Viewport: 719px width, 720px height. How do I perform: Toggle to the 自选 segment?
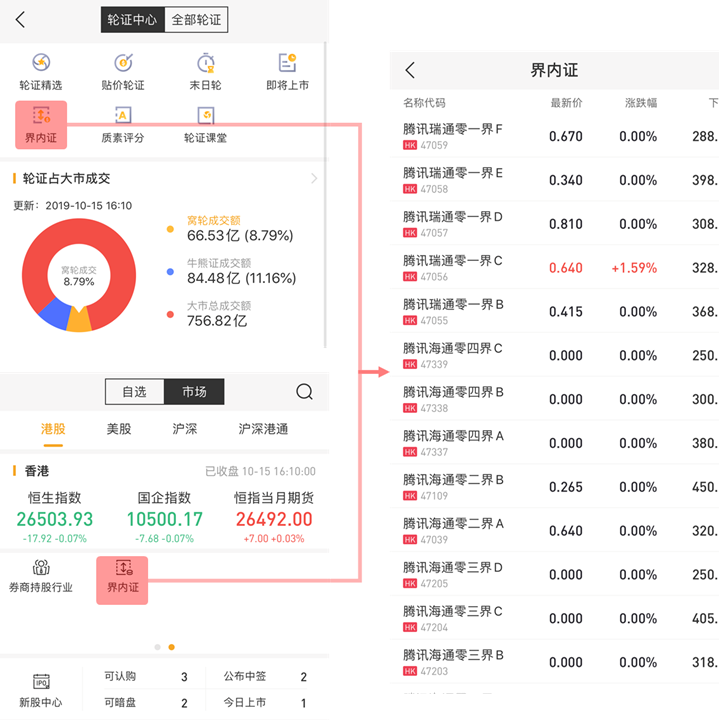[135, 392]
